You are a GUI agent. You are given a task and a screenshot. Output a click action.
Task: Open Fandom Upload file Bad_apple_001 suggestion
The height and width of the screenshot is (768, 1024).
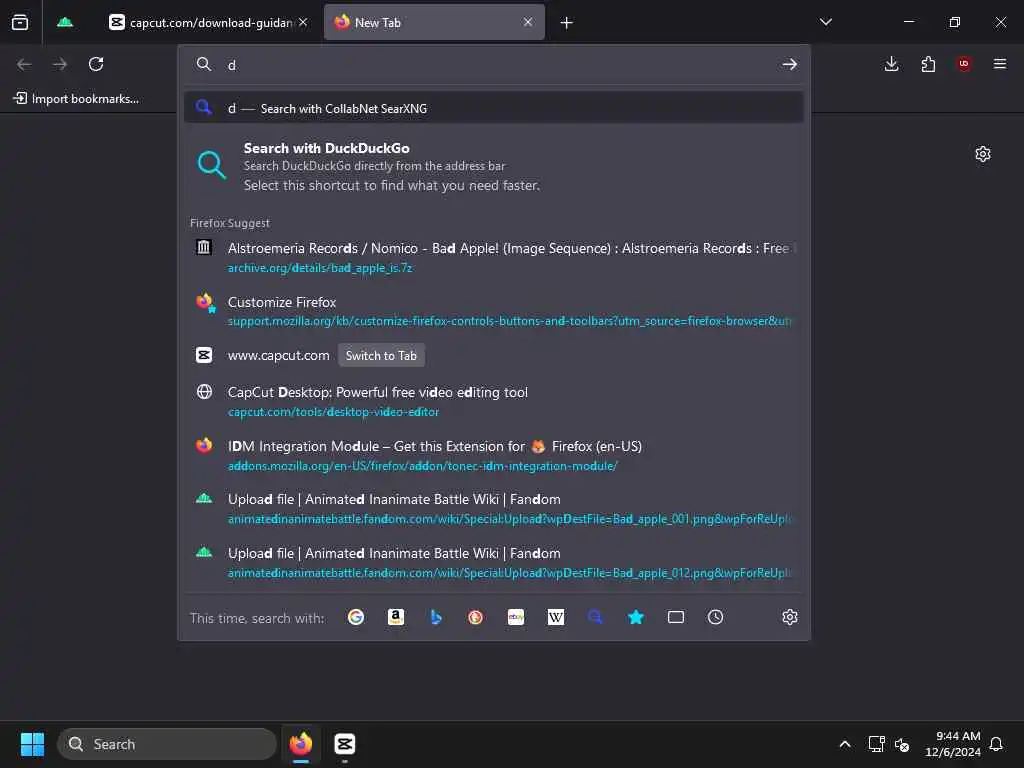coord(494,508)
